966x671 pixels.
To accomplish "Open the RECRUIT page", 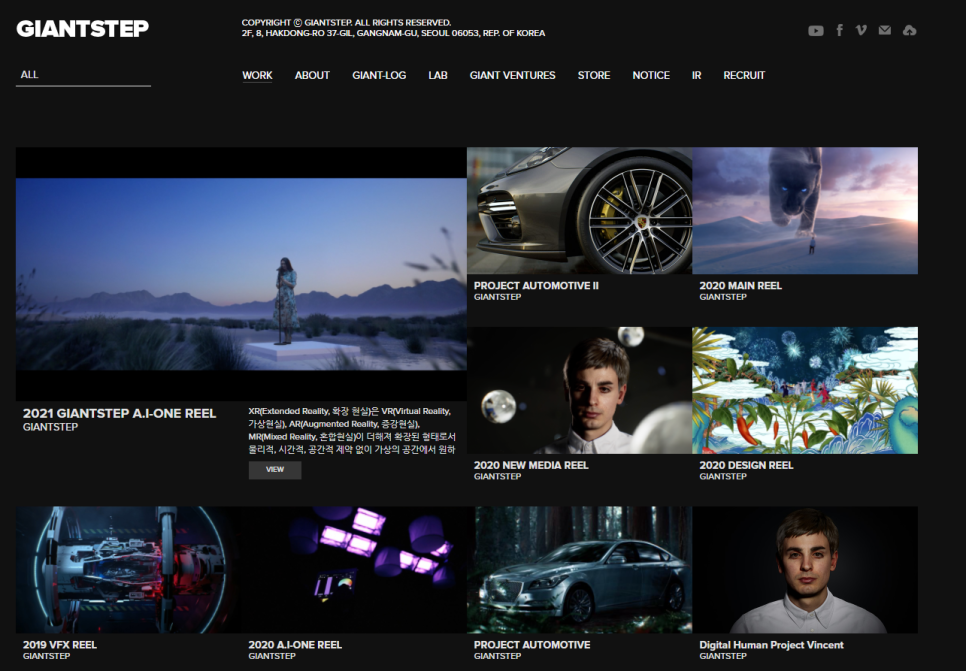I will coord(744,75).
